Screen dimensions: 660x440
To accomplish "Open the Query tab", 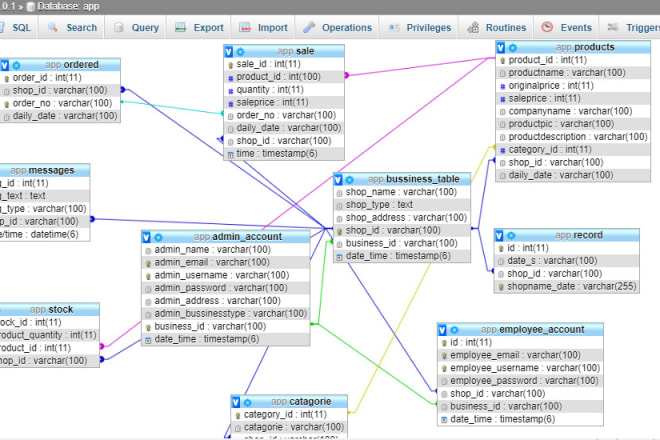I will [136, 28].
